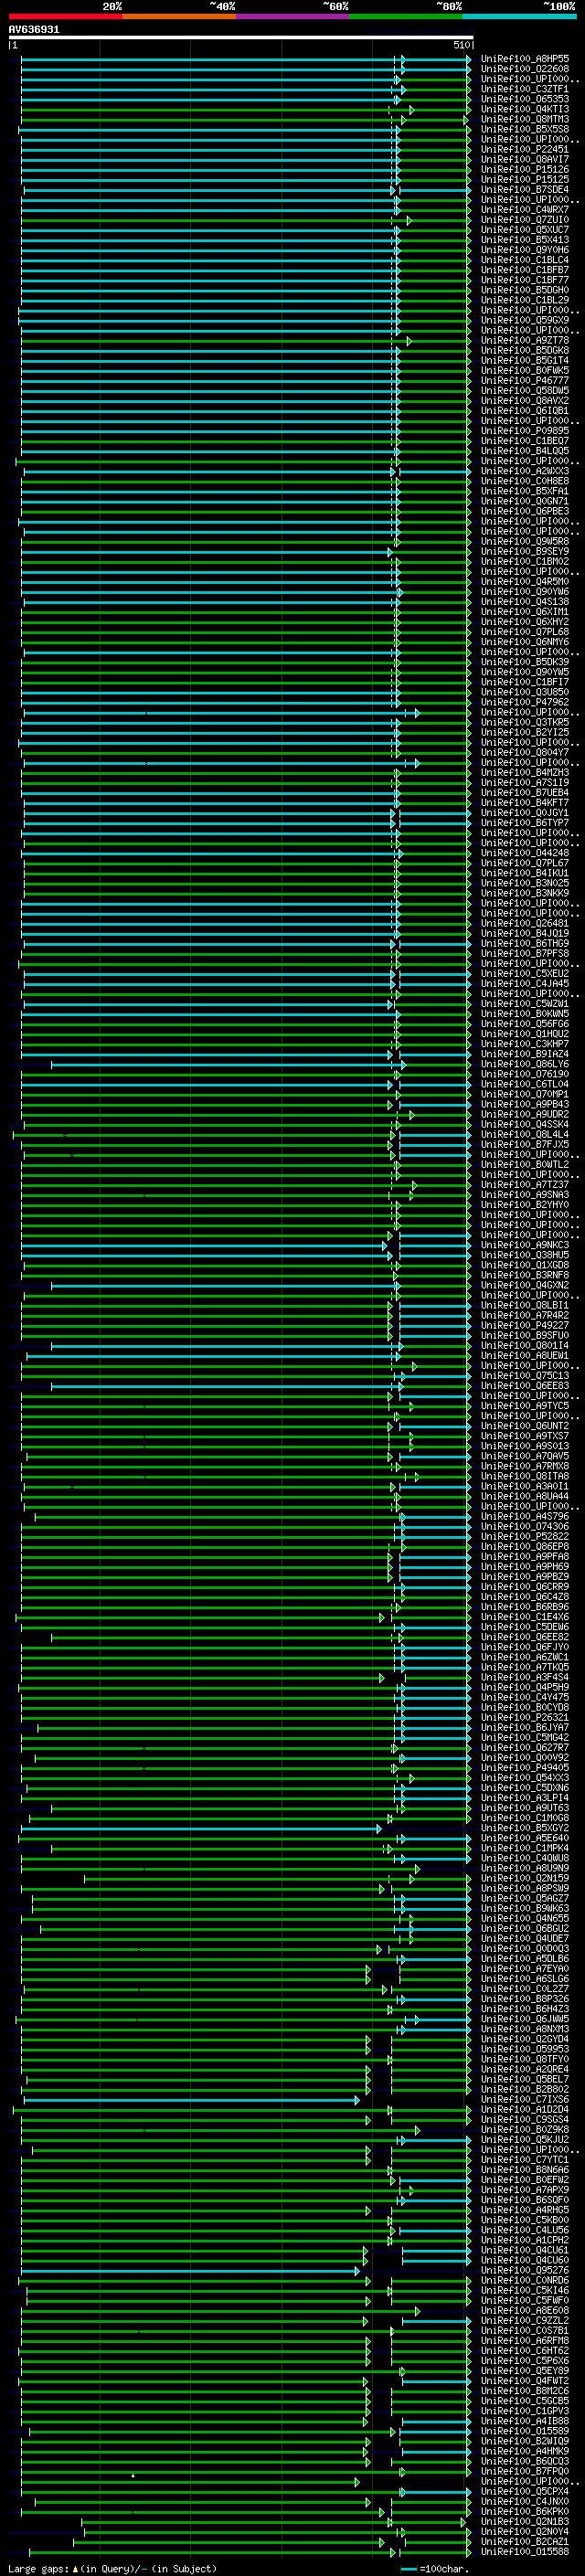The image size is (585, 2576).
Task: Select hit label UniRef100_Q9Y0H6
Action: [525, 250]
